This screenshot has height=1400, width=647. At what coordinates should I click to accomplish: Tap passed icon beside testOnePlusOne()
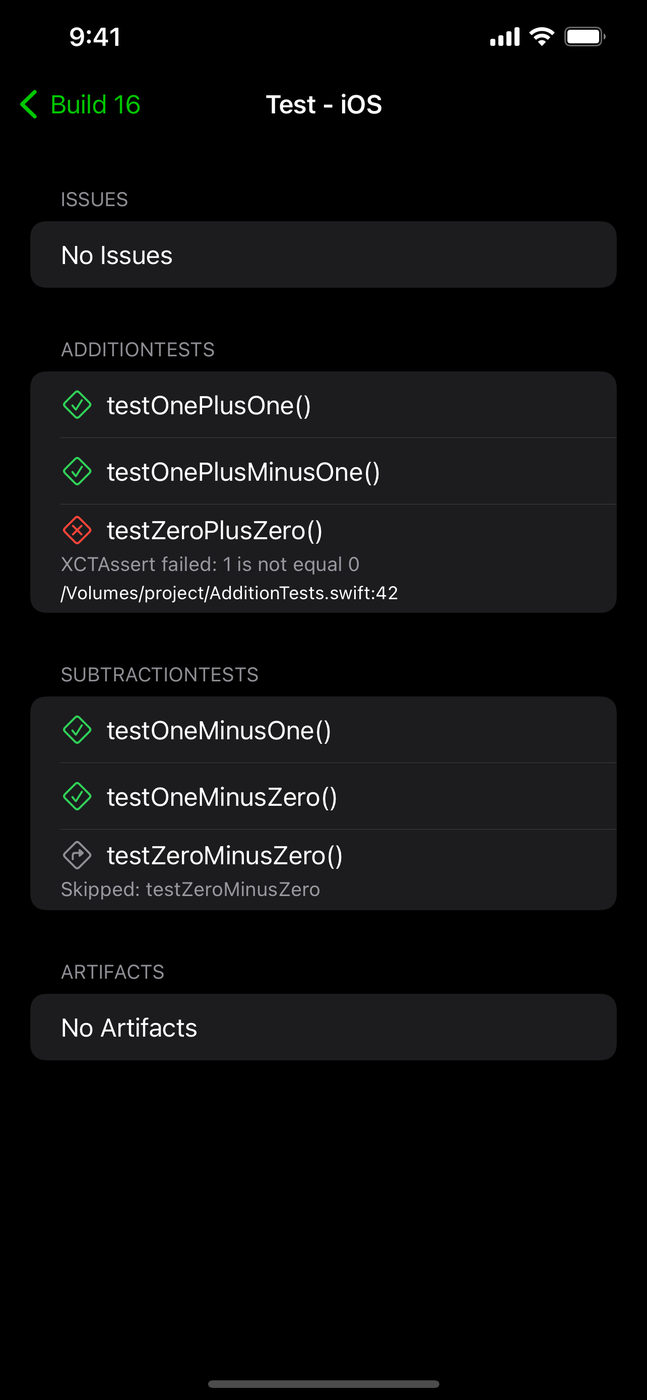pos(77,405)
